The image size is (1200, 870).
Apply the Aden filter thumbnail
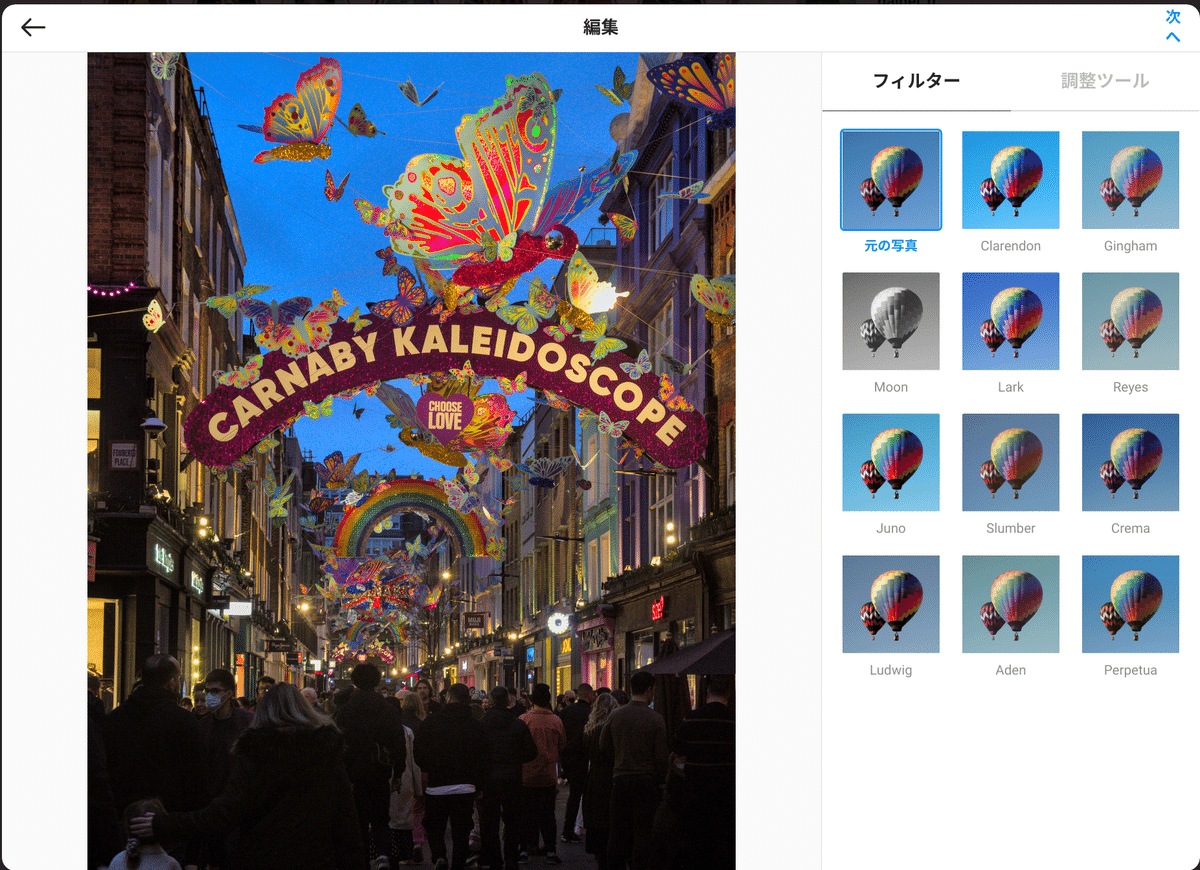(1011, 604)
